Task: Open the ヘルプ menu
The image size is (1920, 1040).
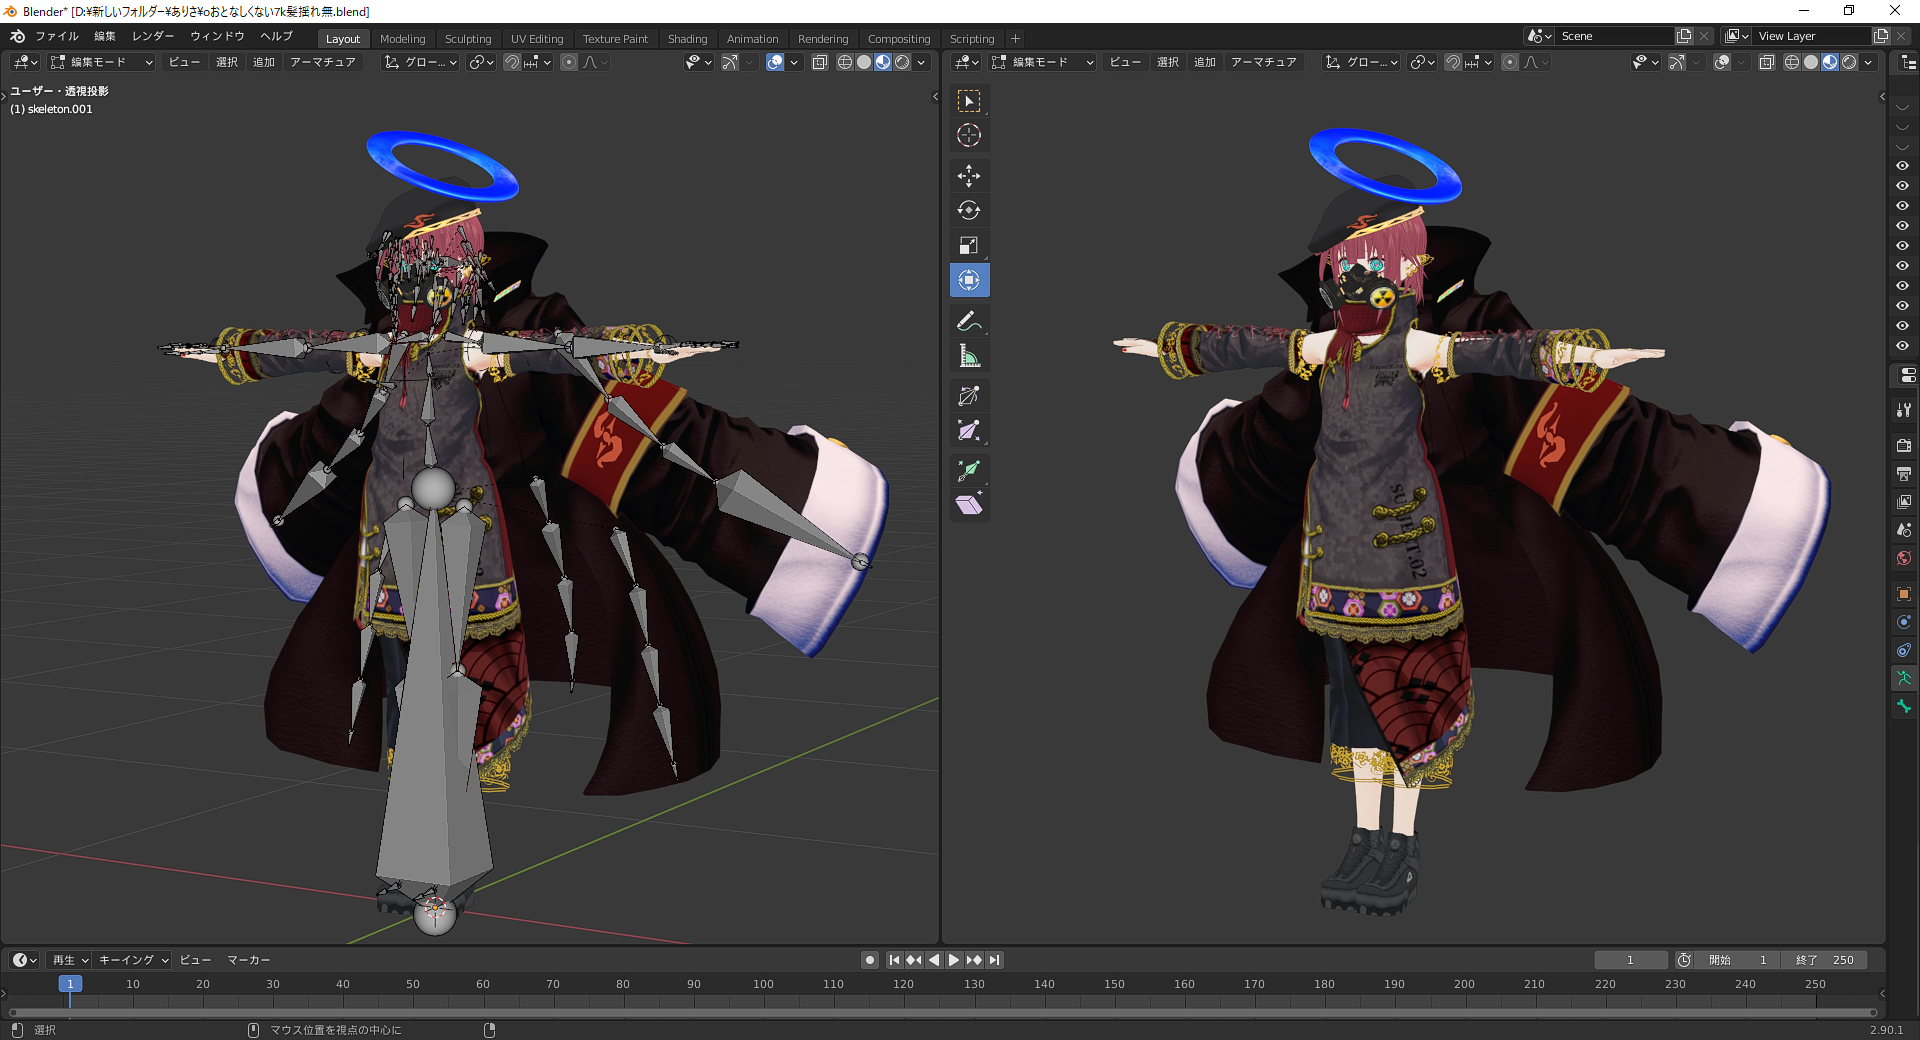Action: (276, 36)
